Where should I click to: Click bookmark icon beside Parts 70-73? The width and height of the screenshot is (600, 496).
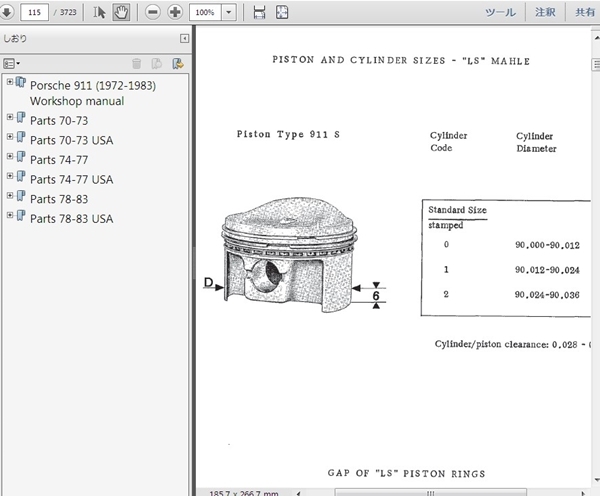point(21,117)
